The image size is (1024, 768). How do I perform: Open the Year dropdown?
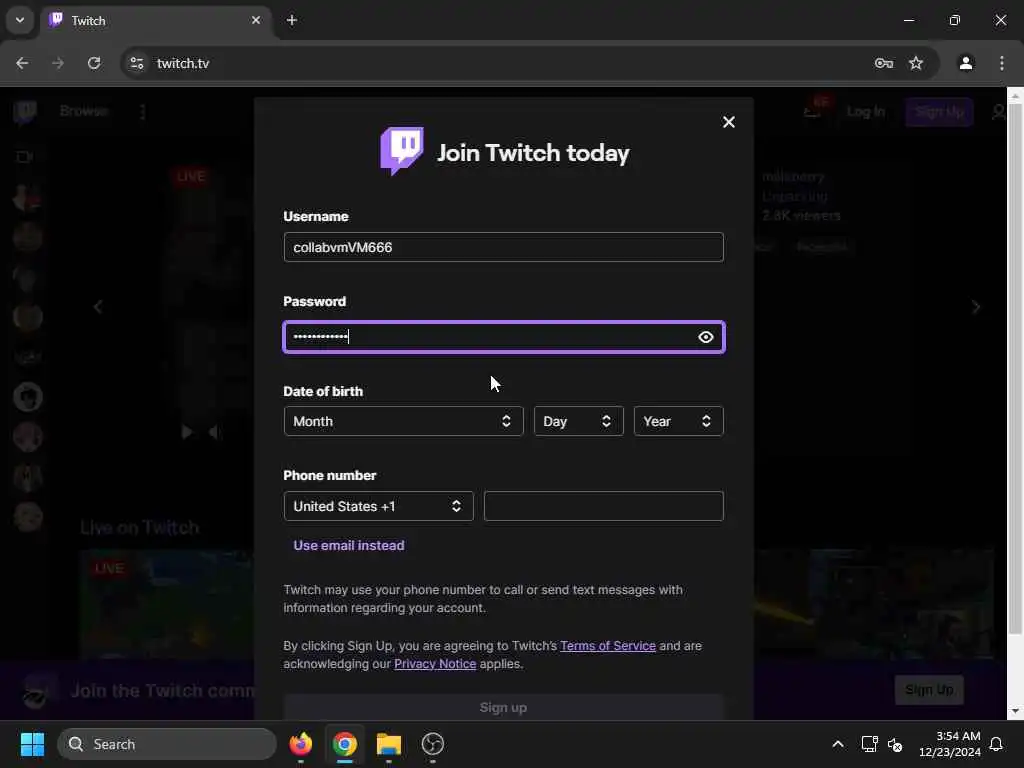tap(679, 421)
